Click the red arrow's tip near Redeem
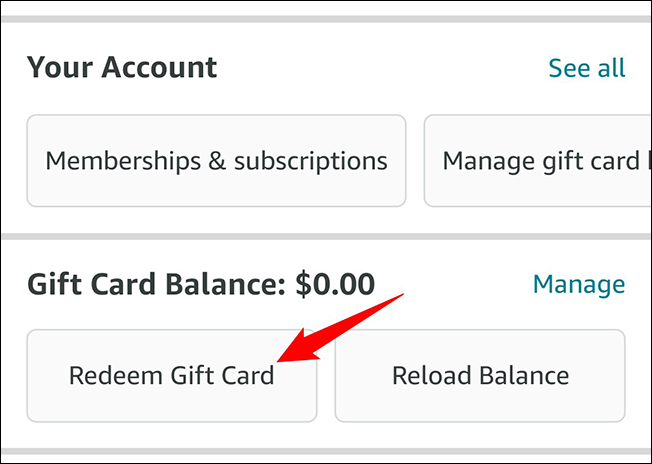Screen dimensions: 652x464 tap(279, 360)
